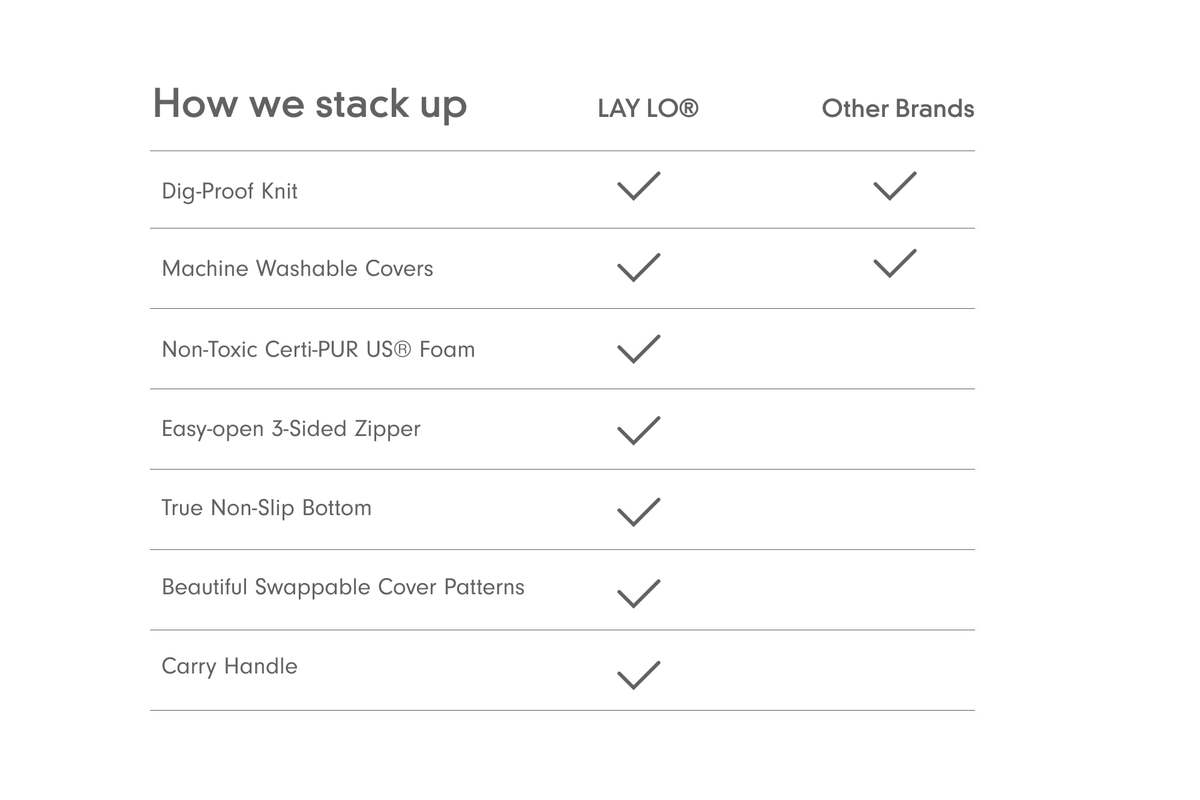Viewport: 1200px width, 800px height.
Task: Click the Beautiful Swappable Cover Patterns label
Action: click(343, 587)
